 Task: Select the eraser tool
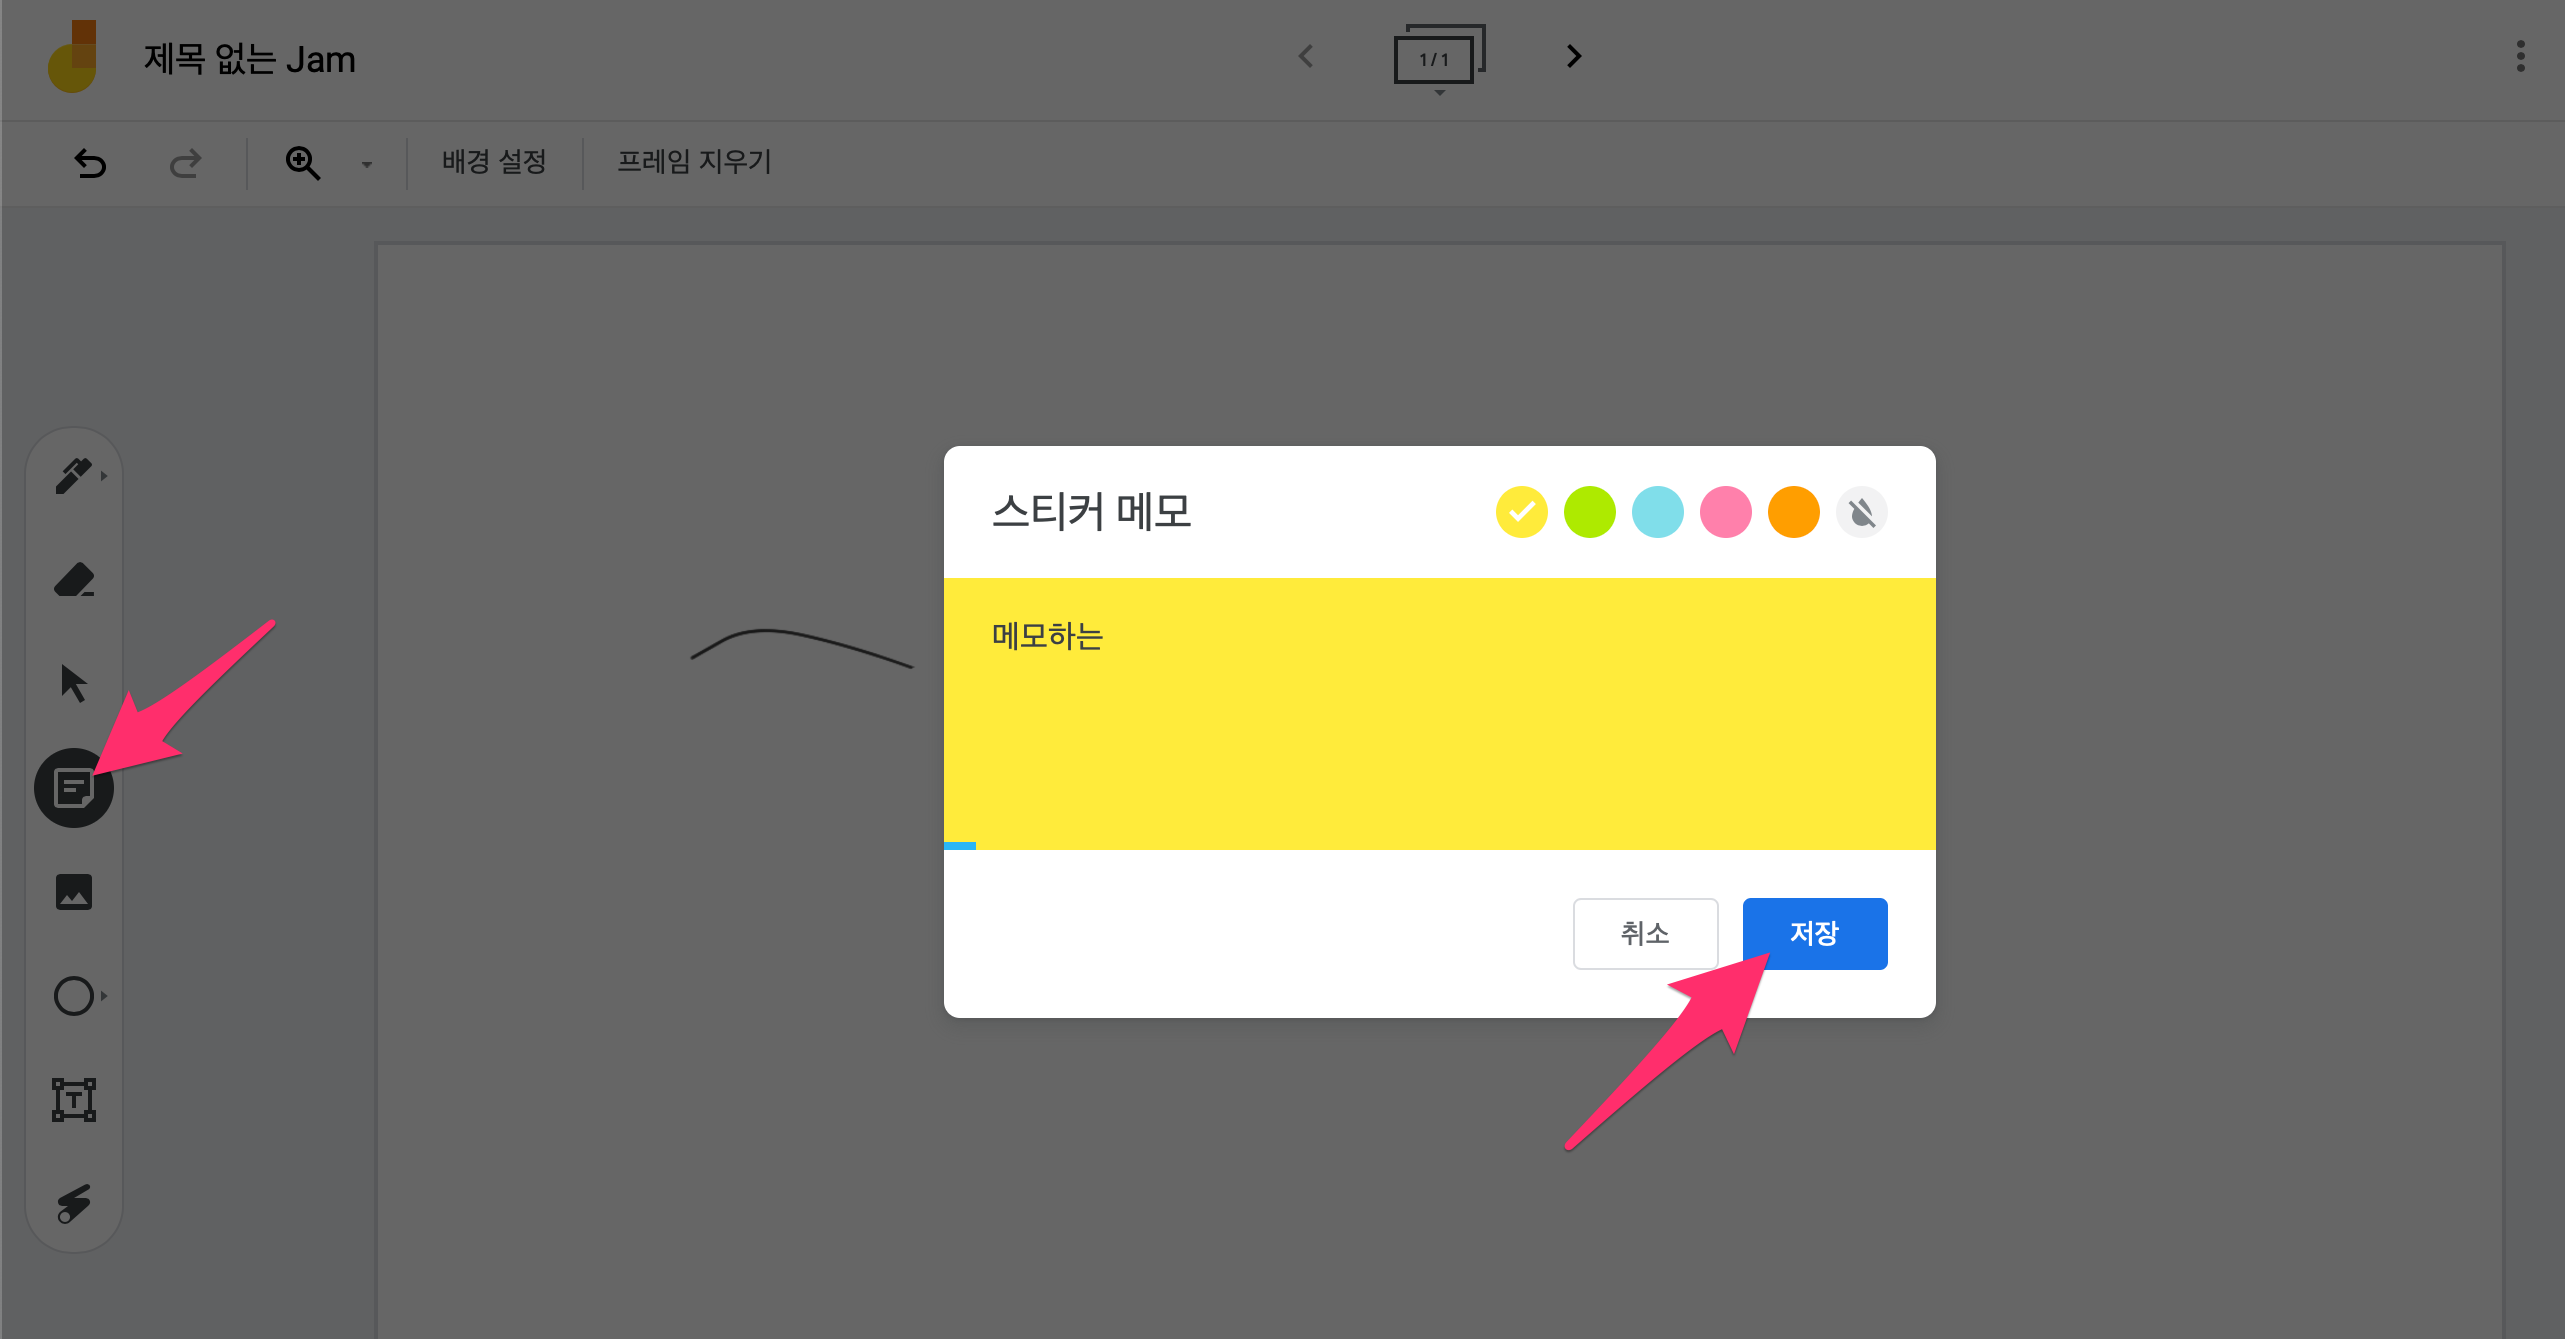[x=73, y=580]
